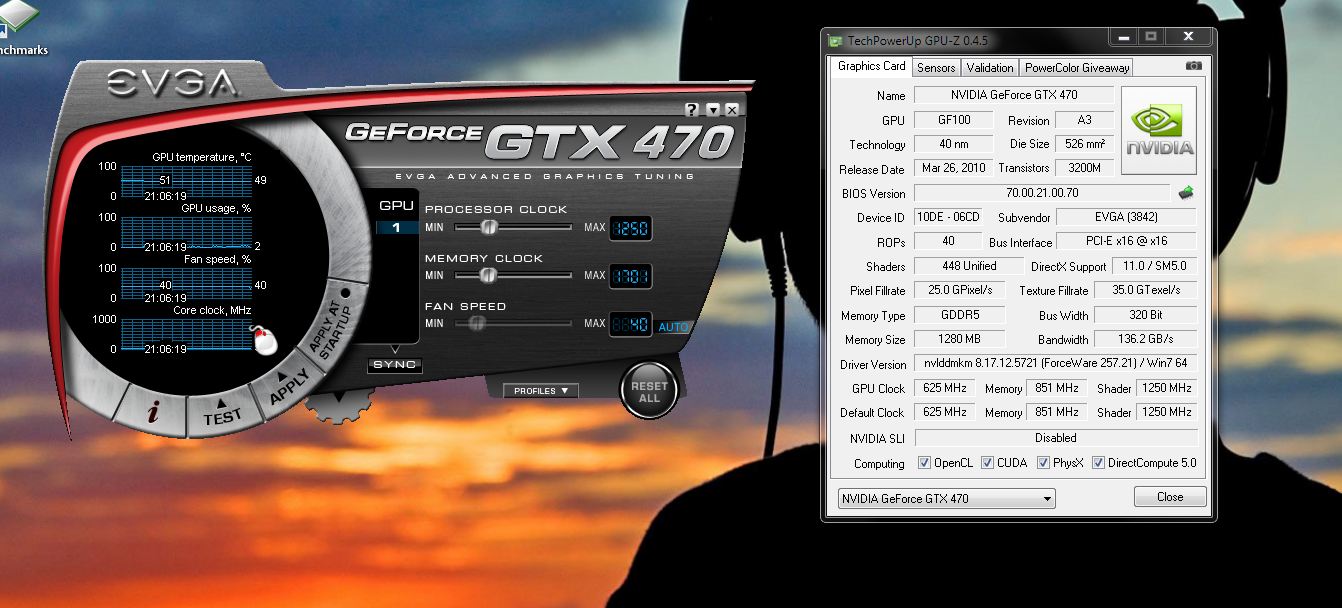Click the gear icon below the EVGA Apply button

(339, 407)
